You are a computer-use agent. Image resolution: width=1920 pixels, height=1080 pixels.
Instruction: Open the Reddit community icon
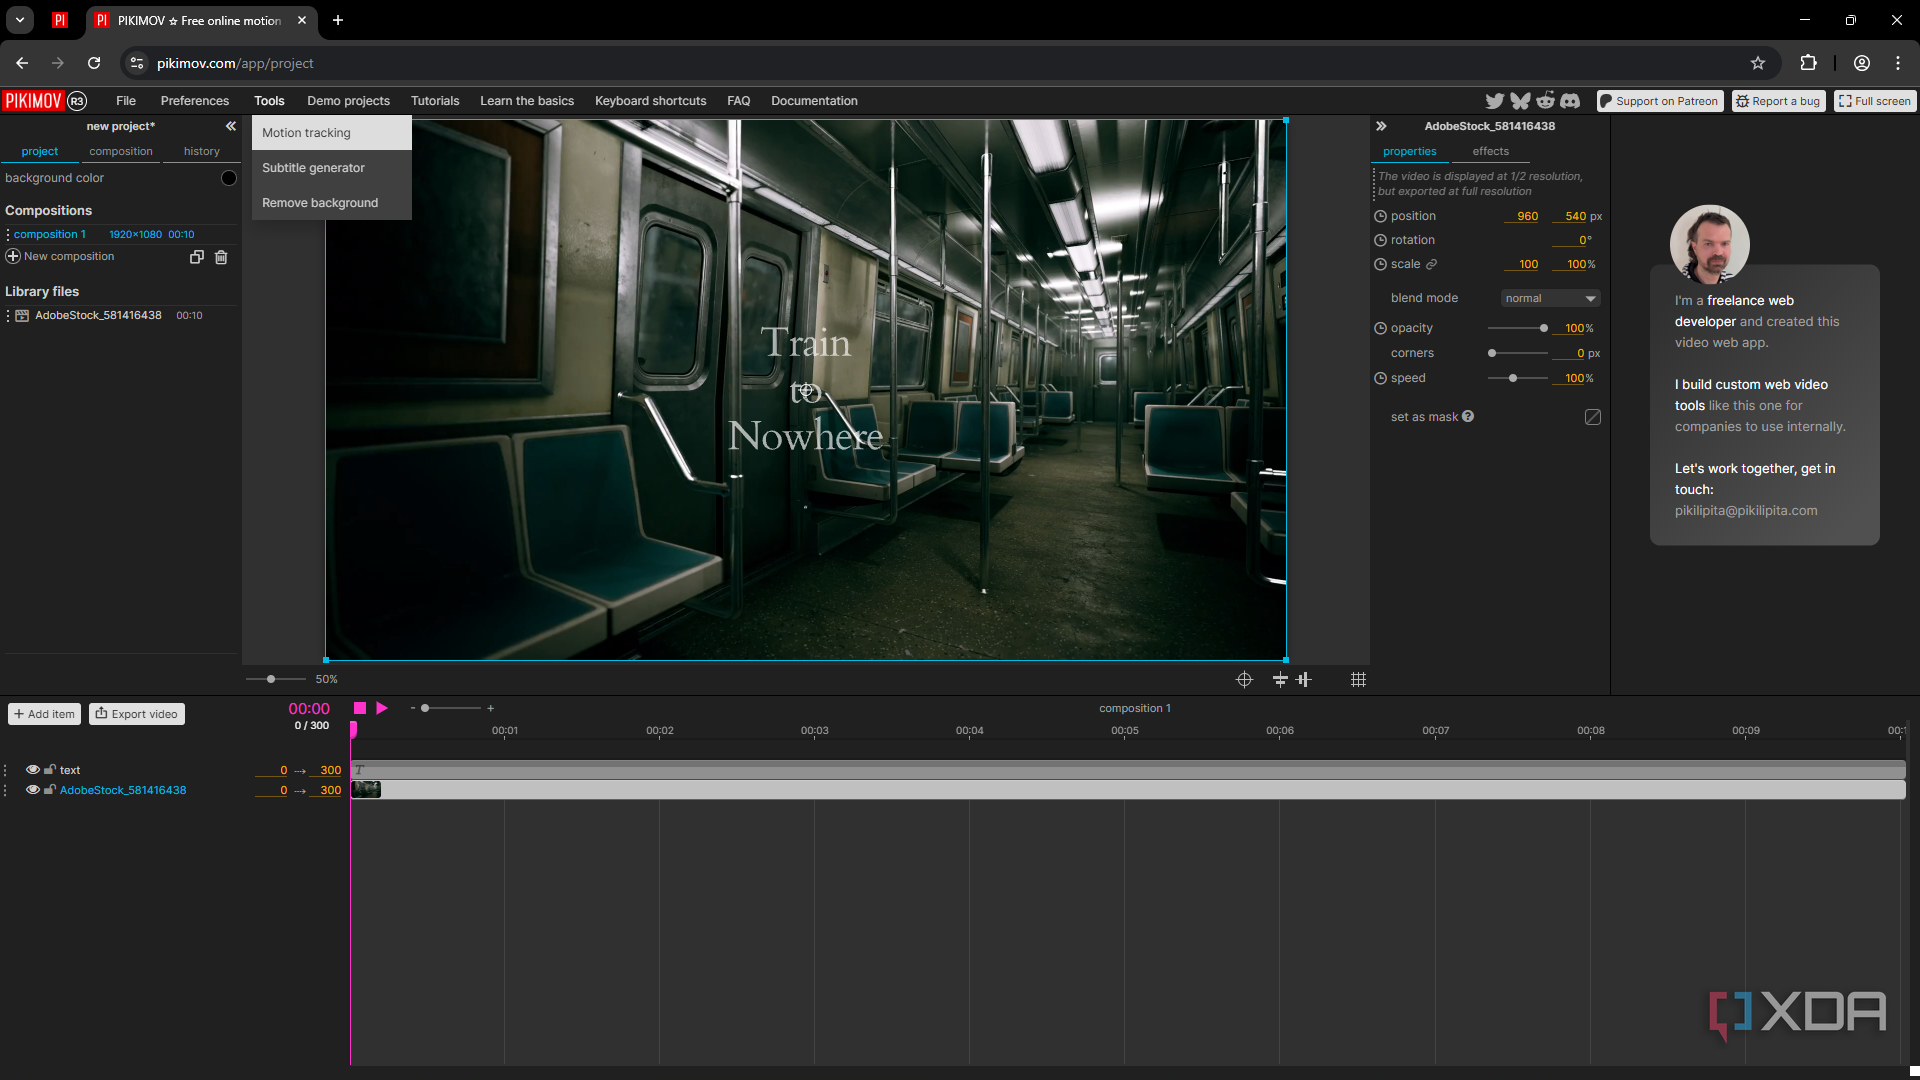[x=1546, y=101]
